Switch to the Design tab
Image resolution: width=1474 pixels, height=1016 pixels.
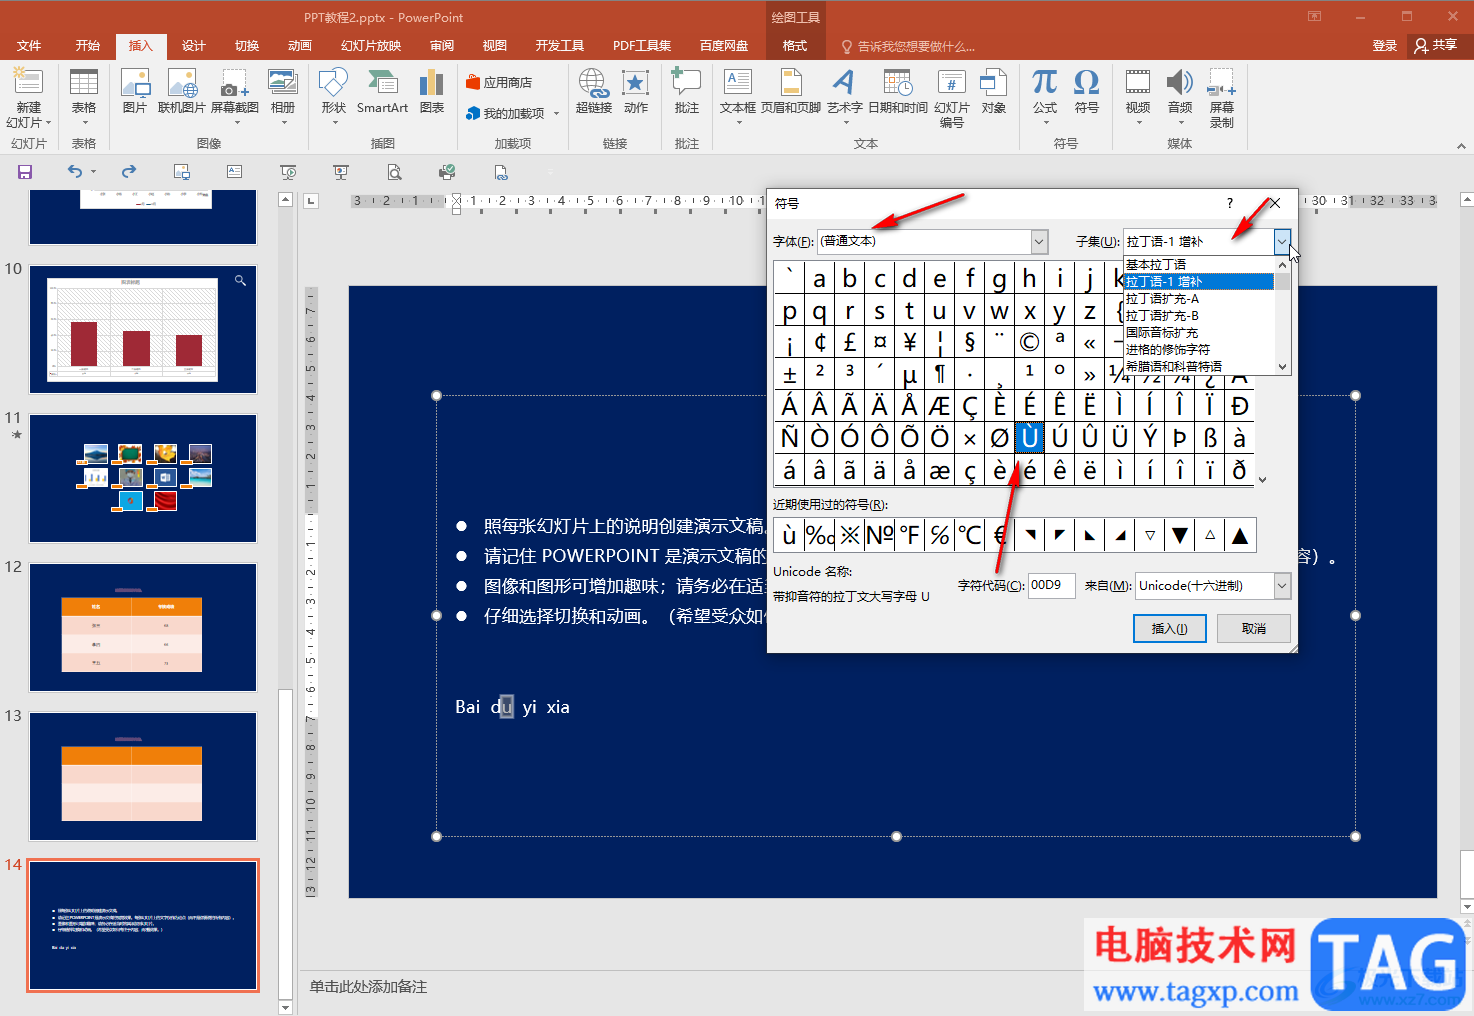click(194, 46)
